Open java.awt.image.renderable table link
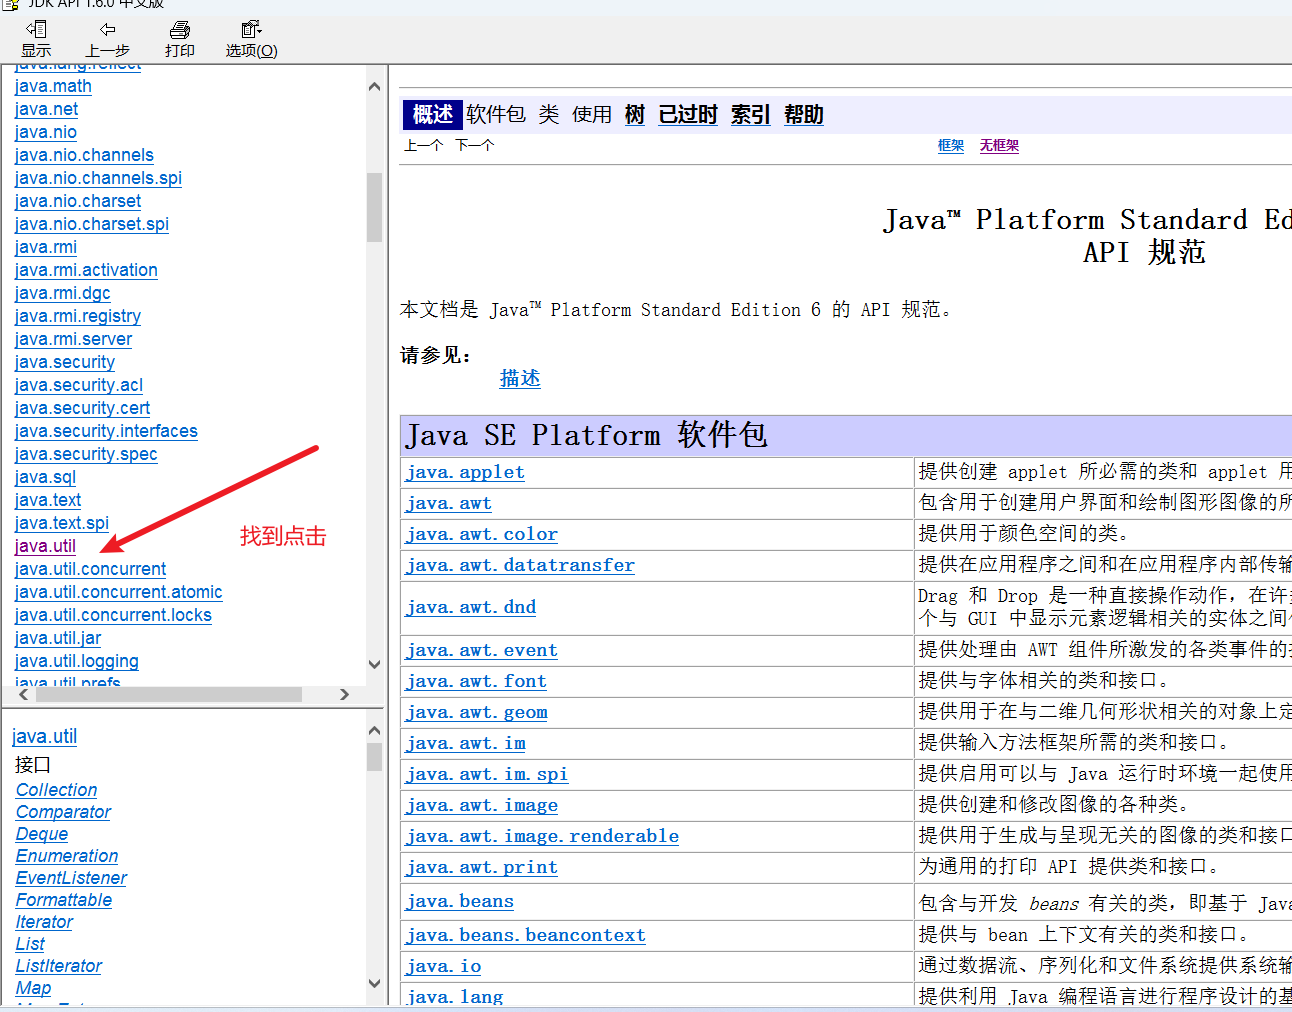The height and width of the screenshot is (1012, 1292). pyautogui.click(x=543, y=836)
